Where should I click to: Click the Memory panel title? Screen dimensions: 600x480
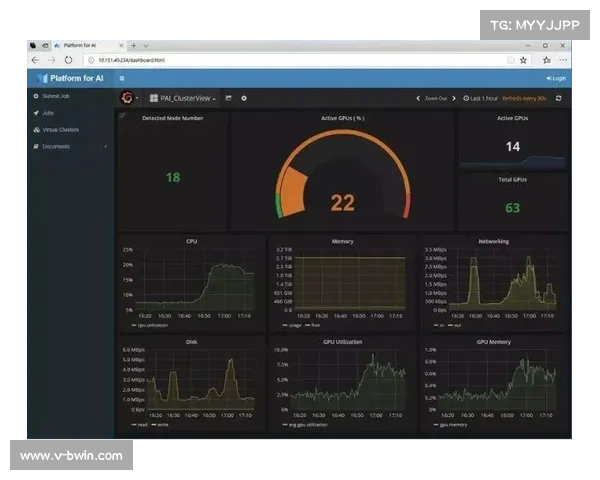[342, 242]
